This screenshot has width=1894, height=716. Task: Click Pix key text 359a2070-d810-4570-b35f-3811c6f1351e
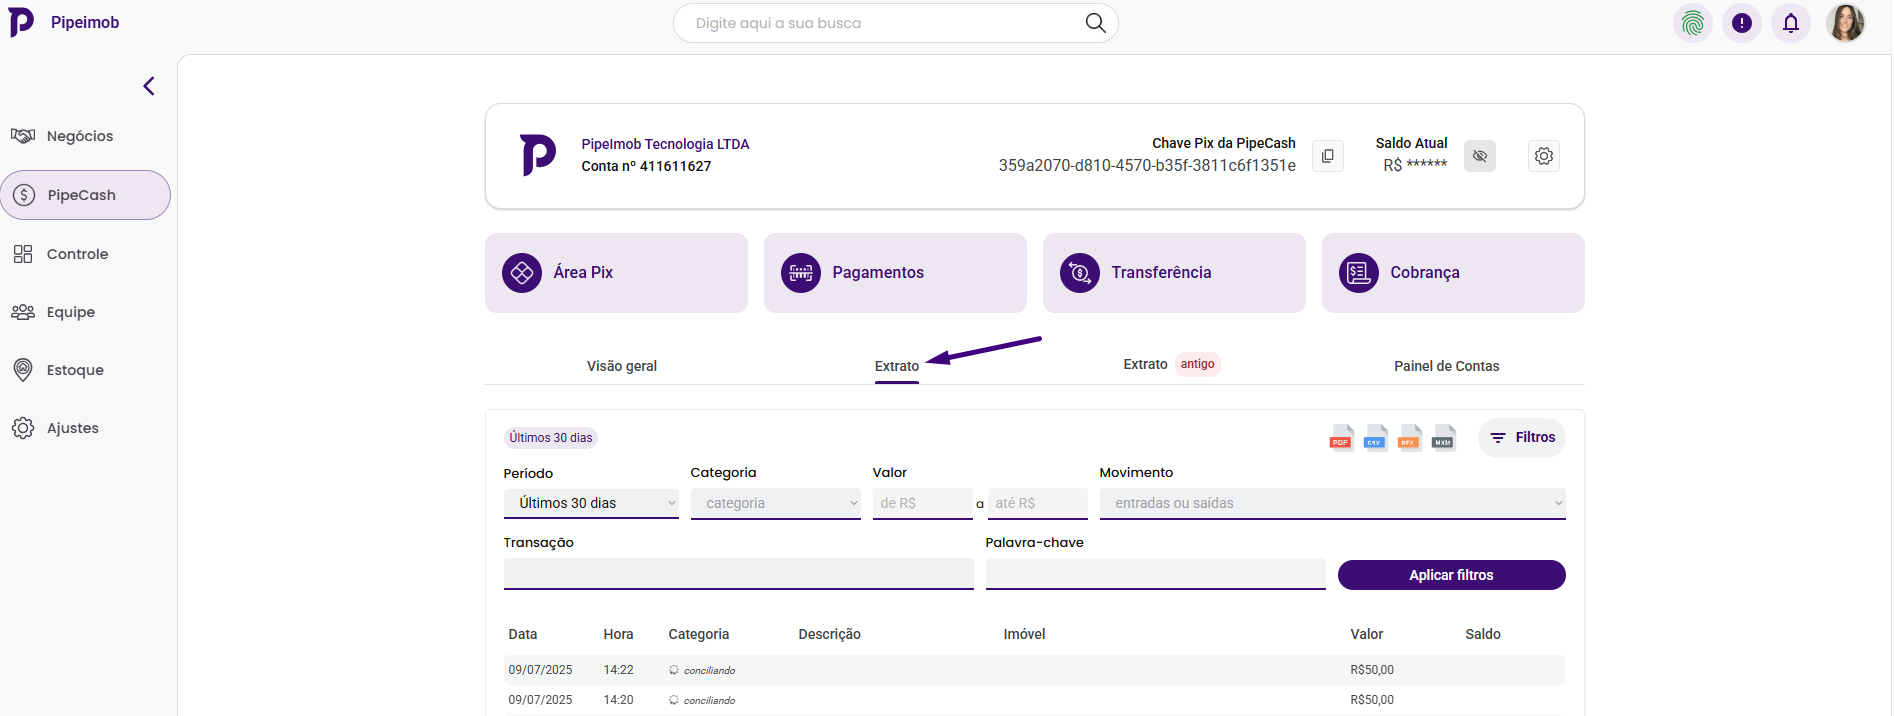pyautogui.click(x=1147, y=166)
